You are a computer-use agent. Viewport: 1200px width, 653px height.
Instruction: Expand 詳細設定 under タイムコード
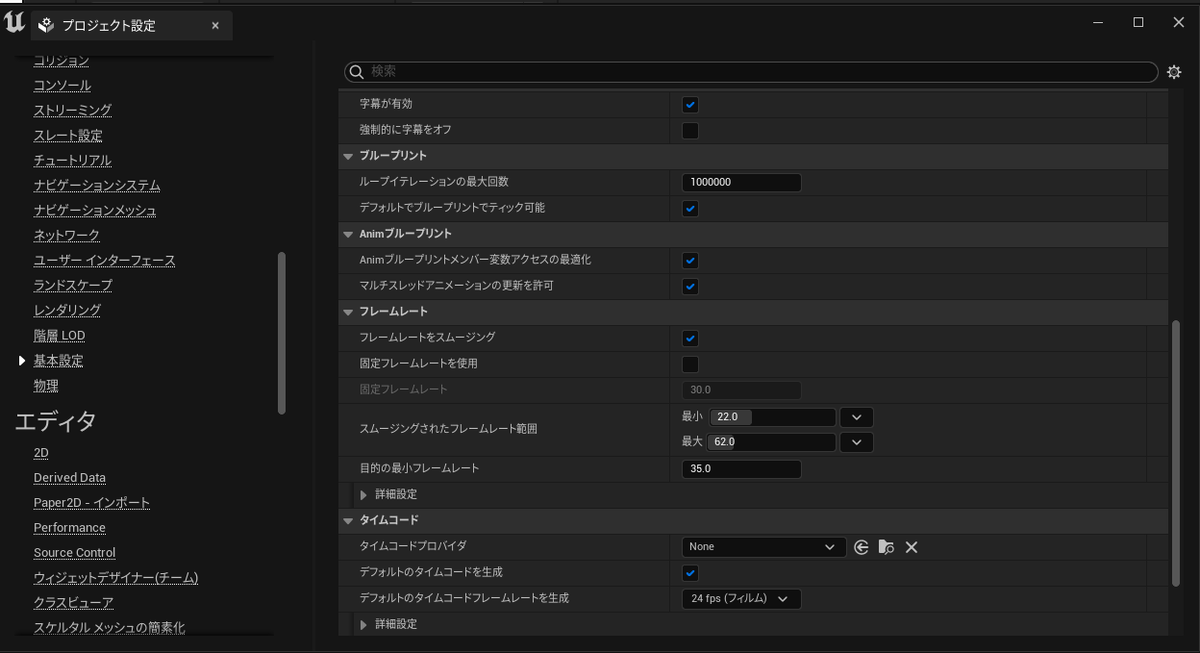pyautogui.click(x=364, y=624)
